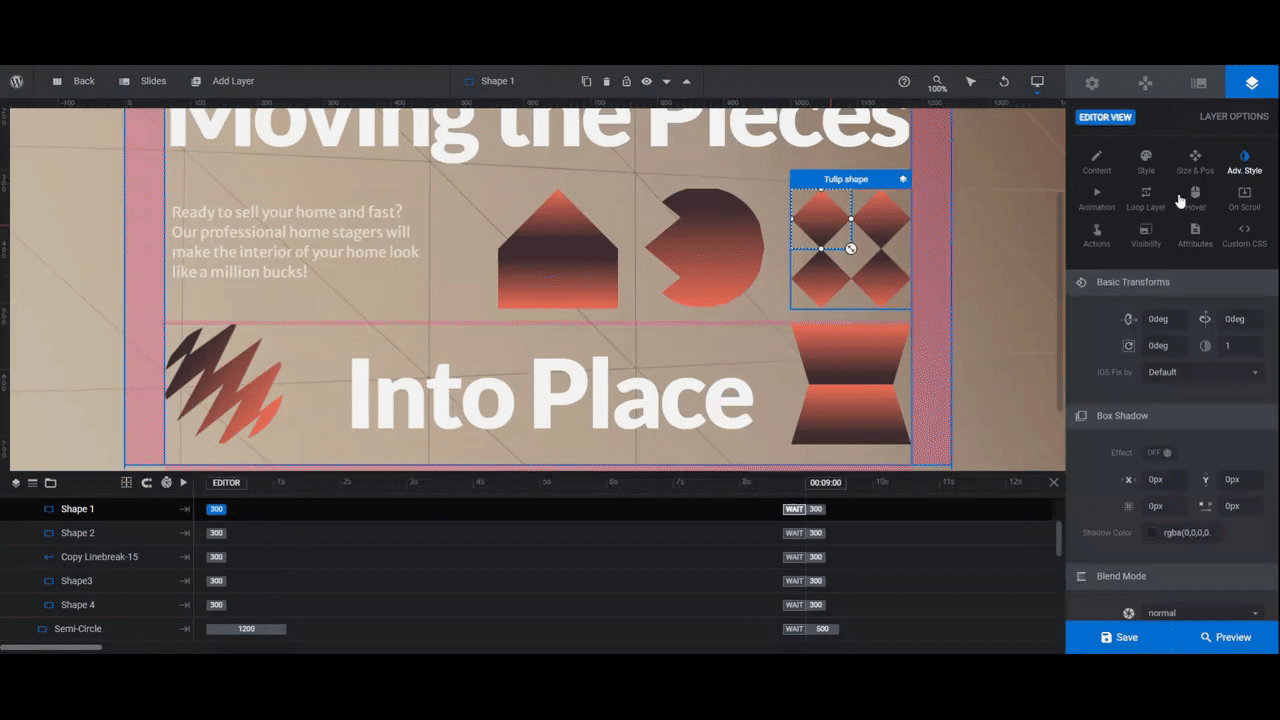Edit the rotate Y degree field

[x=1242, y=319]
